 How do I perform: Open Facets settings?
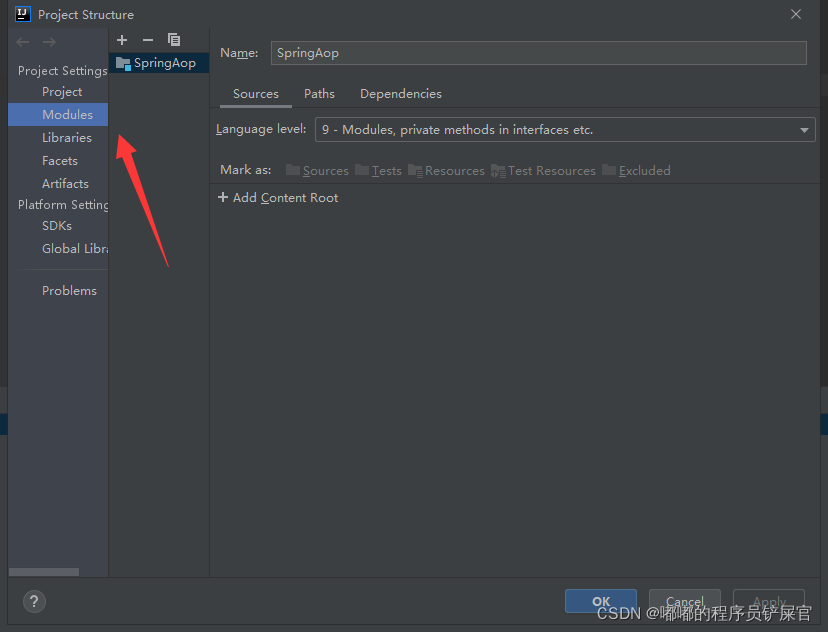pos(60,161)
